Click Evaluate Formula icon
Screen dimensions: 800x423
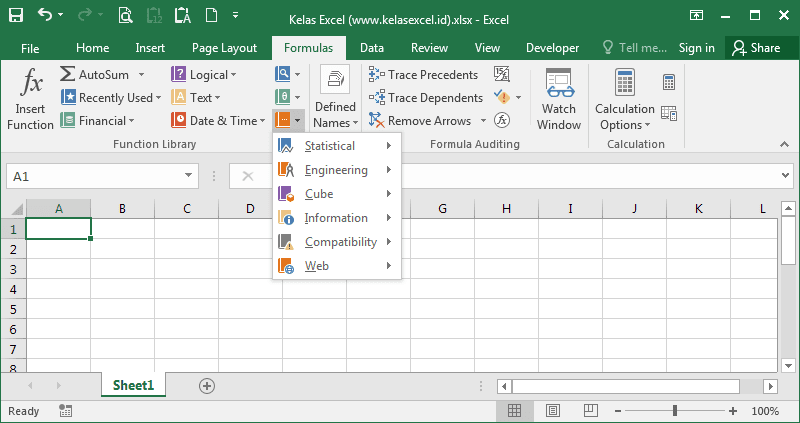pyautogui.click(x=502, y=120)
